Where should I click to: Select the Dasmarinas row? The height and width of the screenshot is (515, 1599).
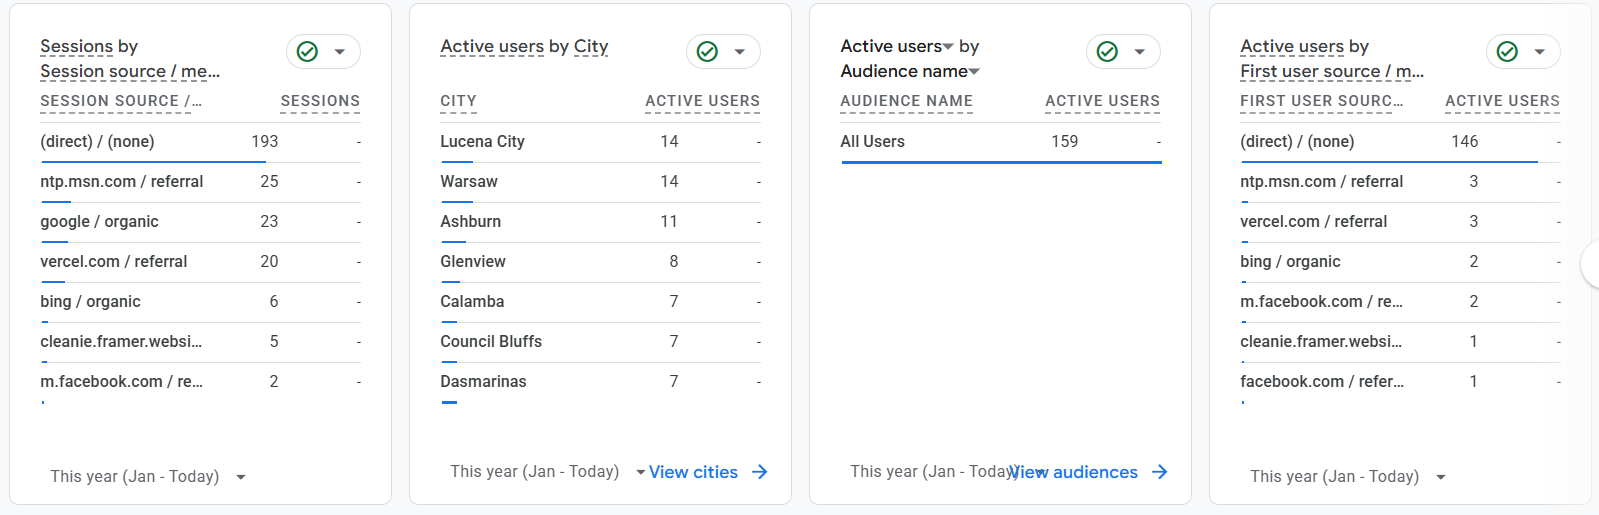[600, 382]
